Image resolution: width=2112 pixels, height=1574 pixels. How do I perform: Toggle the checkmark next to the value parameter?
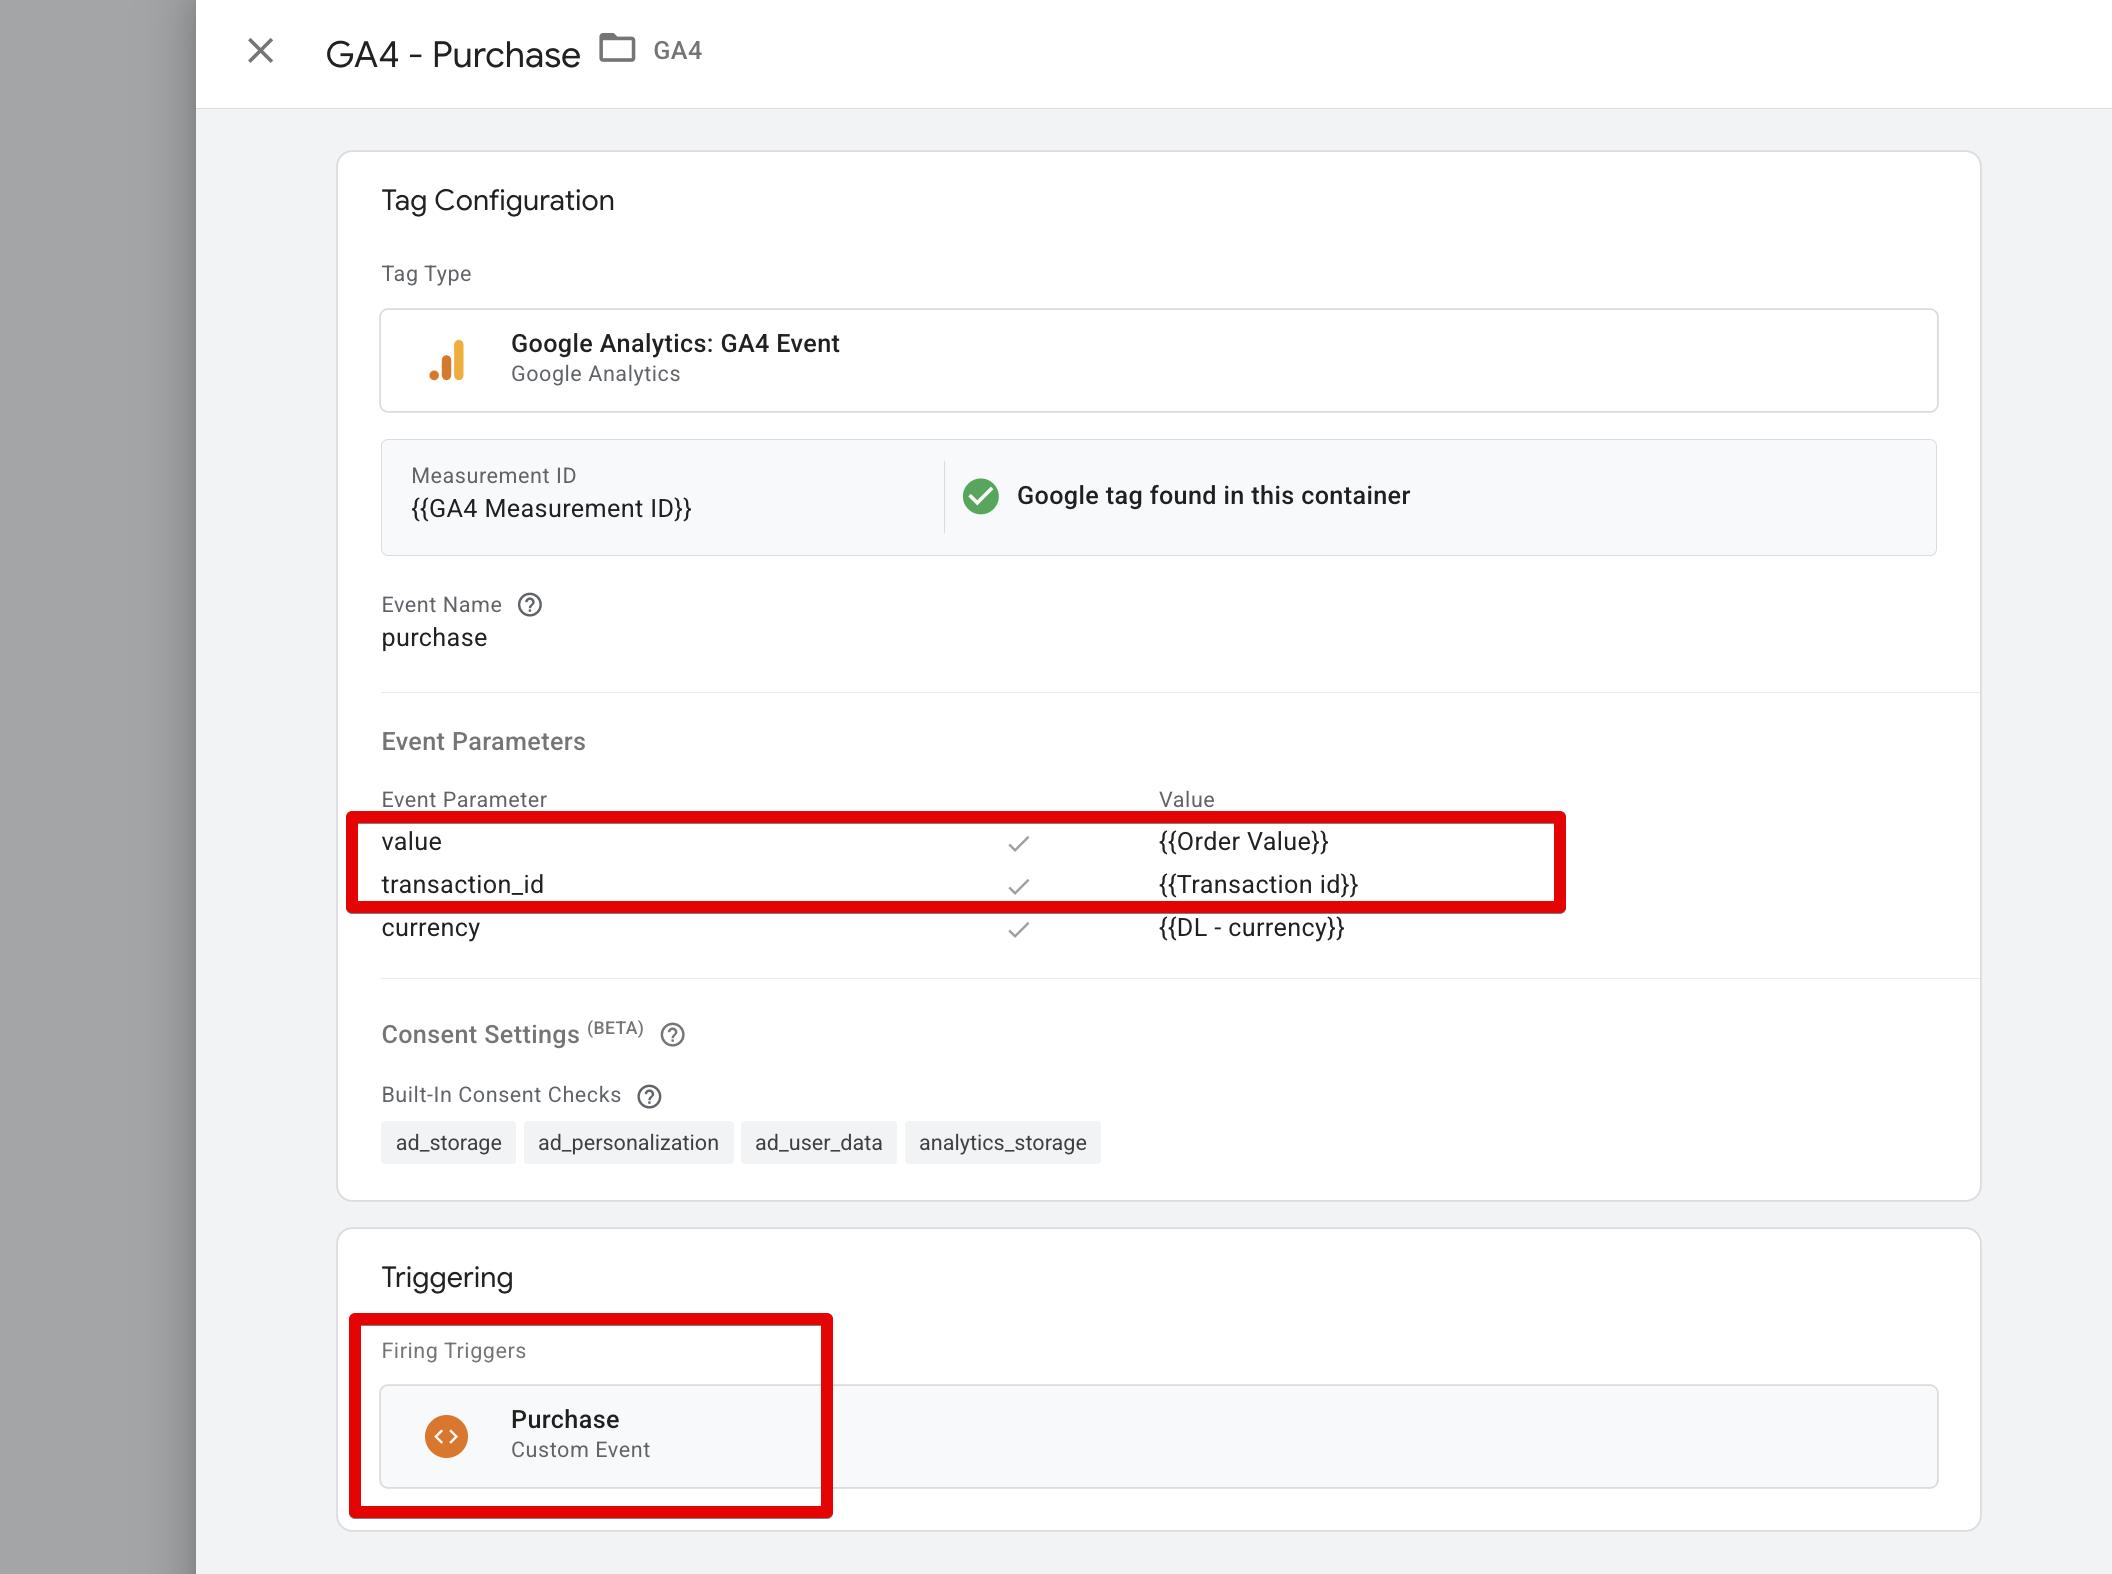pos(1019,843)
